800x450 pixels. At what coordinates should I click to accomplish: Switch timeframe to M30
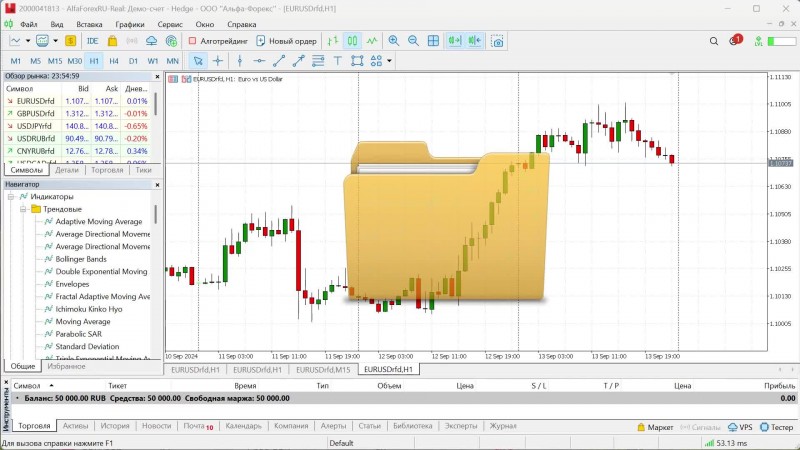pos(74,61)
